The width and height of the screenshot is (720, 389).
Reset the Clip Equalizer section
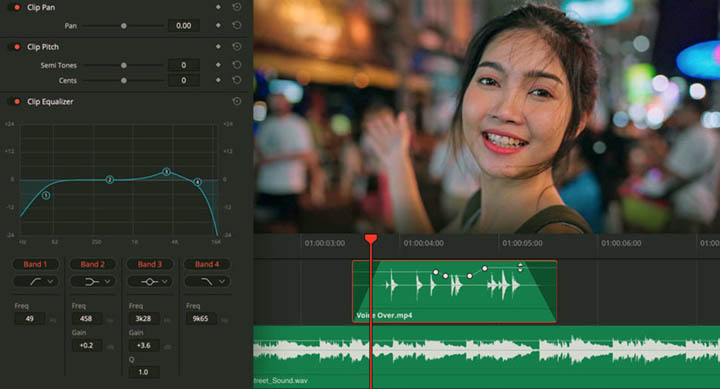[x=236, y=101]
